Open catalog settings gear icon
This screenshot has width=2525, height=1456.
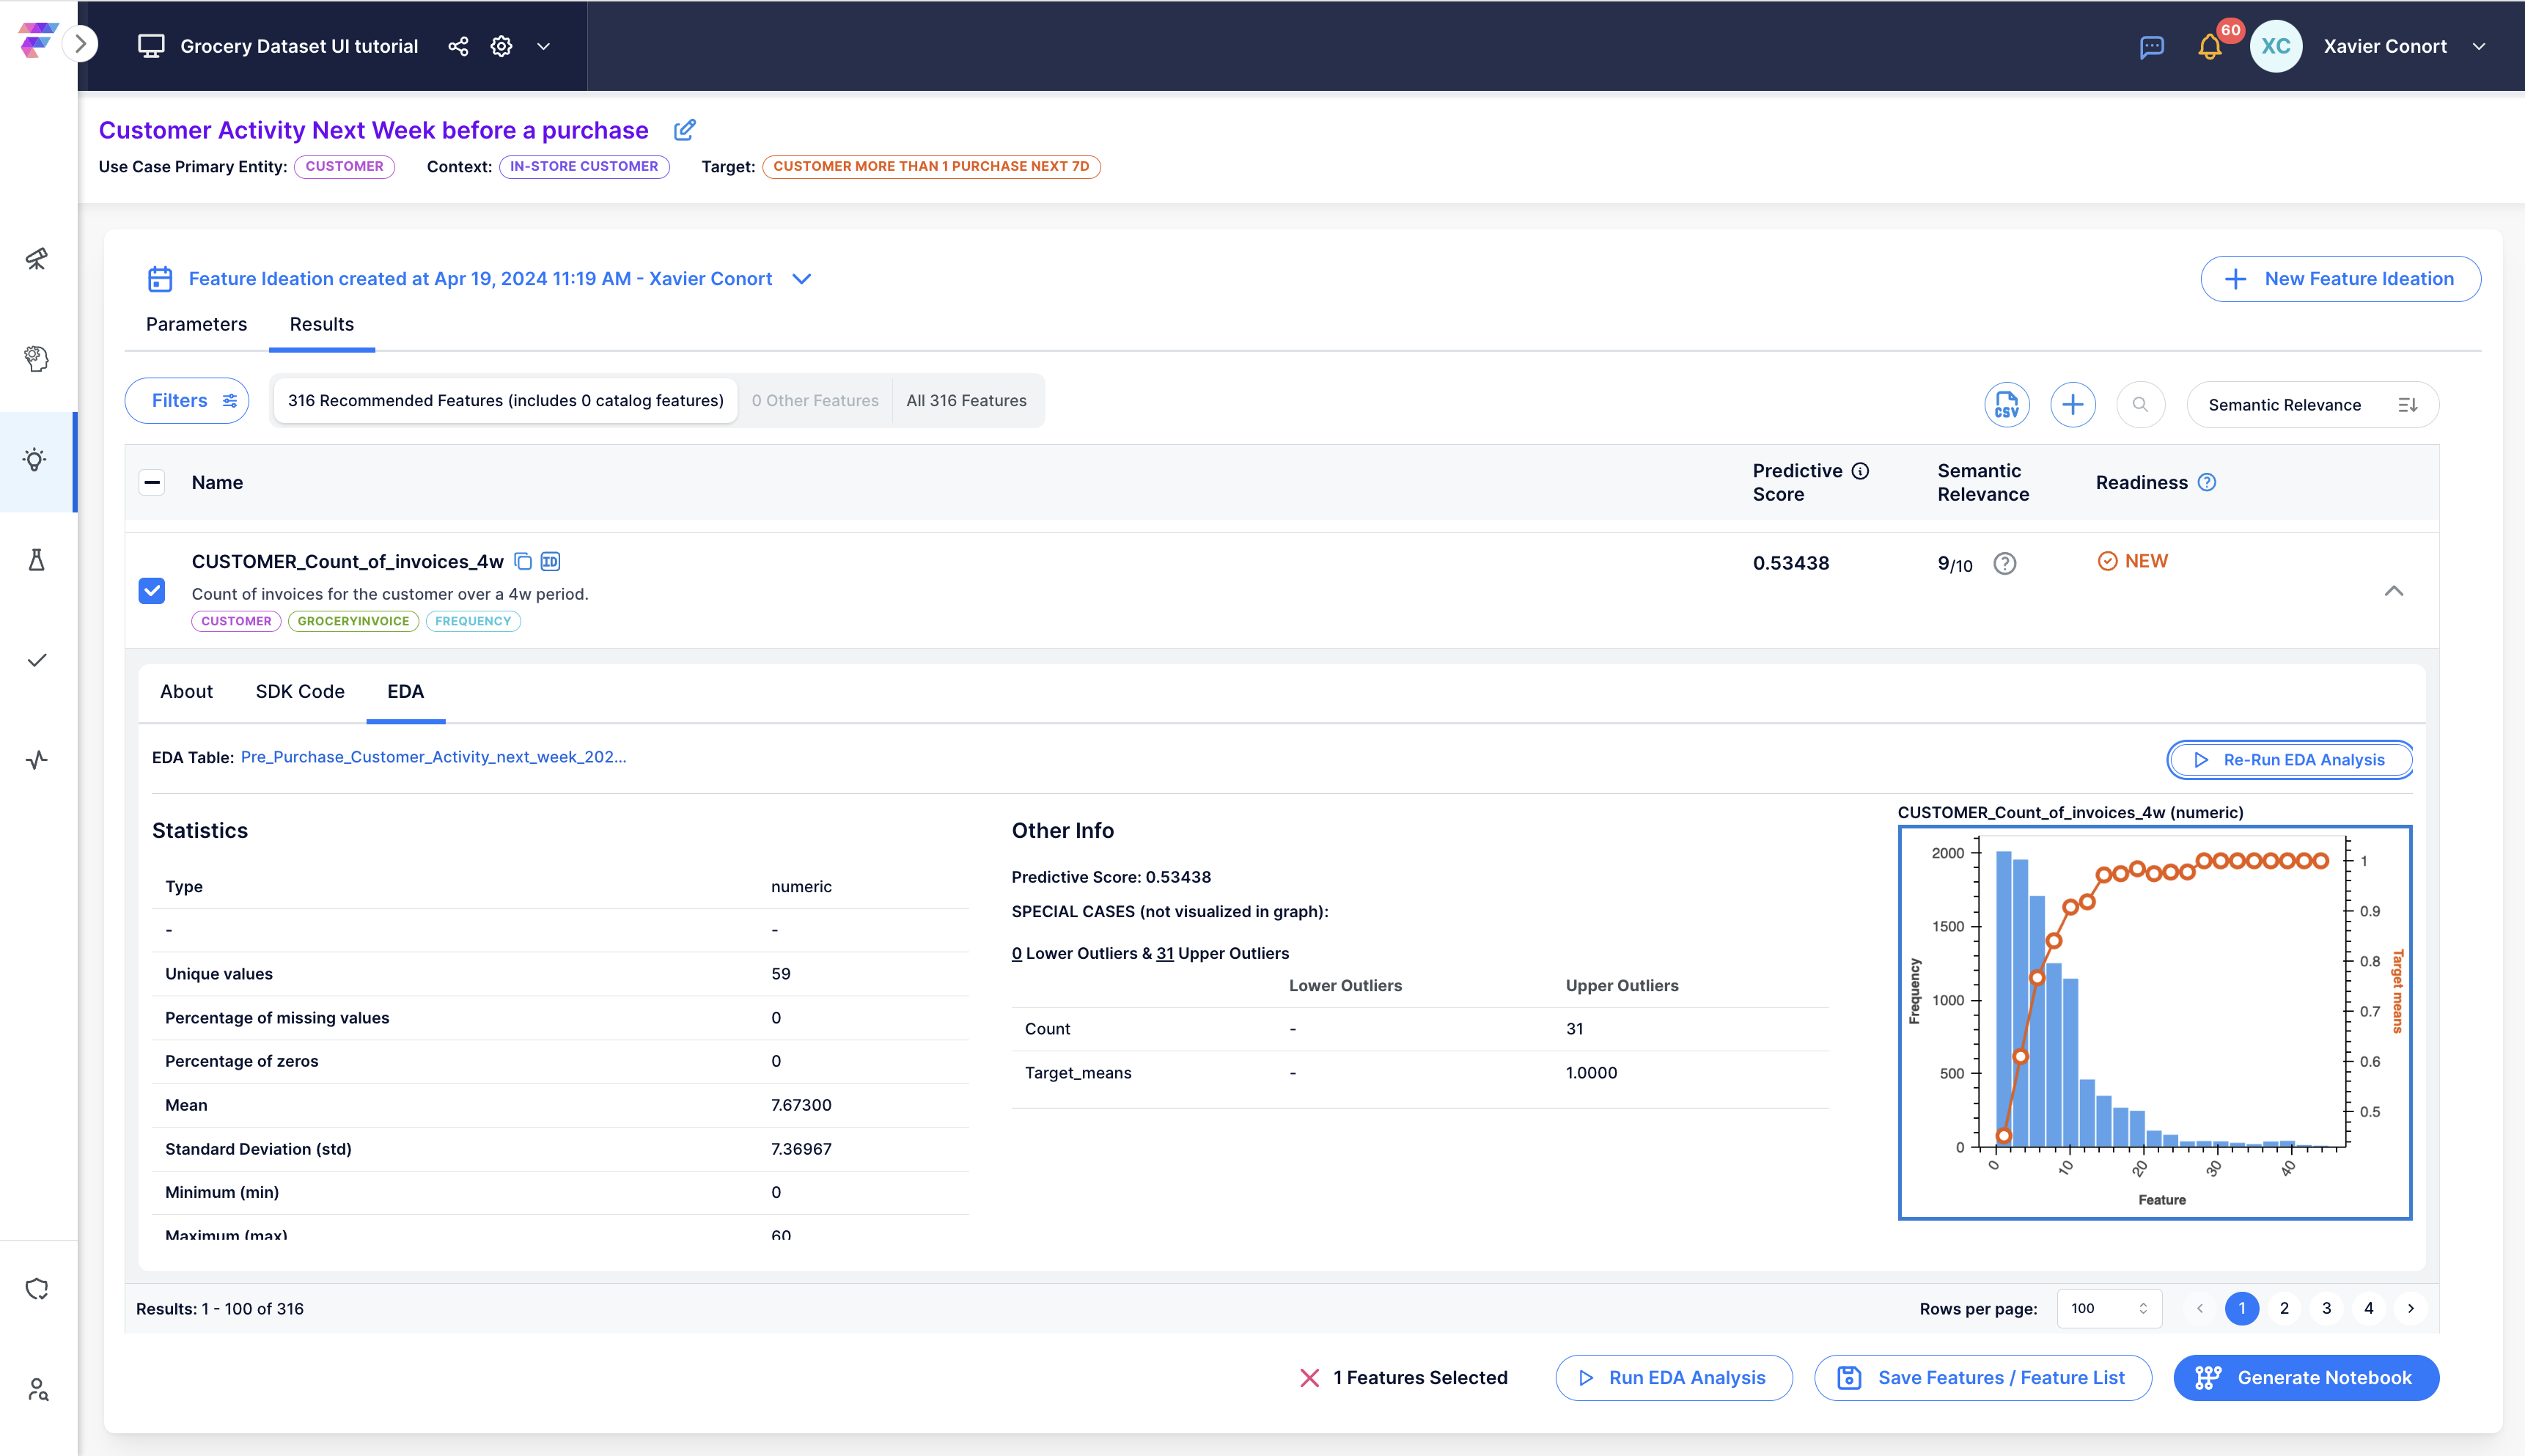[501, 46]
